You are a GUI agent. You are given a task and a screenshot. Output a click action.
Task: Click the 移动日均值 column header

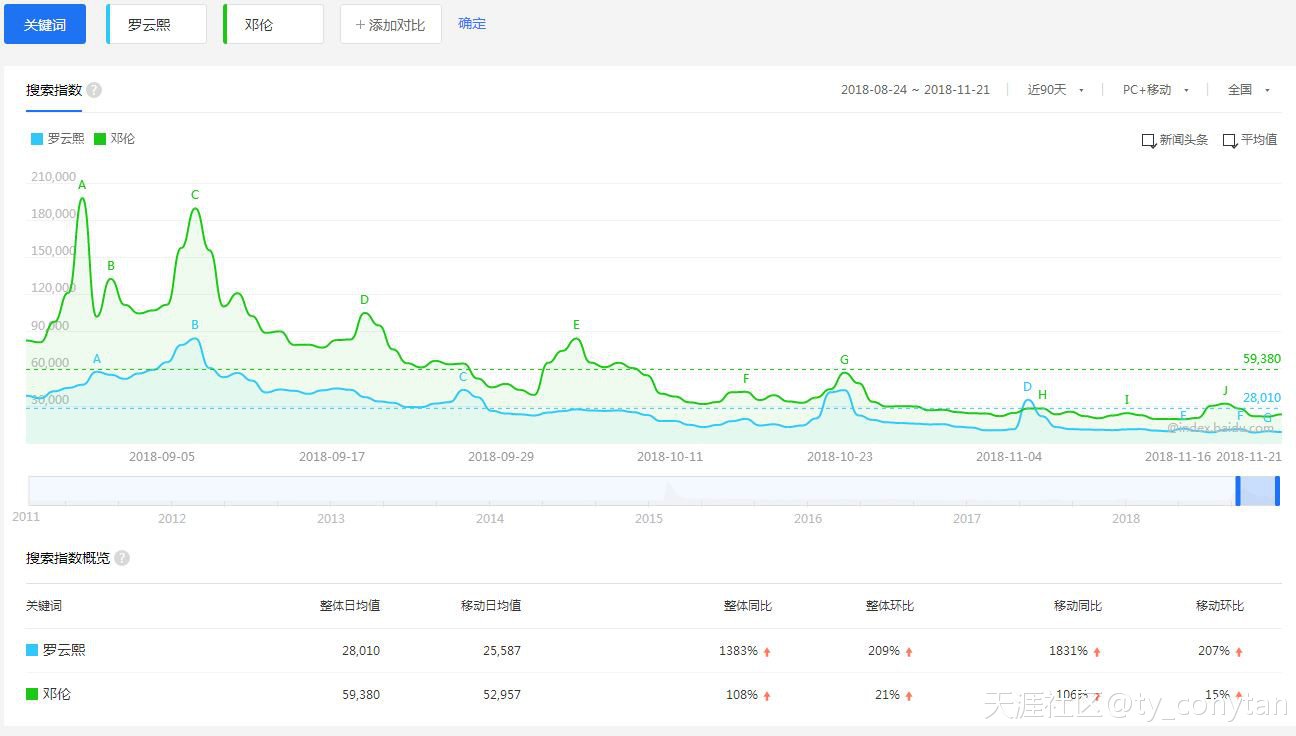pyautogui.click(x=491, y=606)
